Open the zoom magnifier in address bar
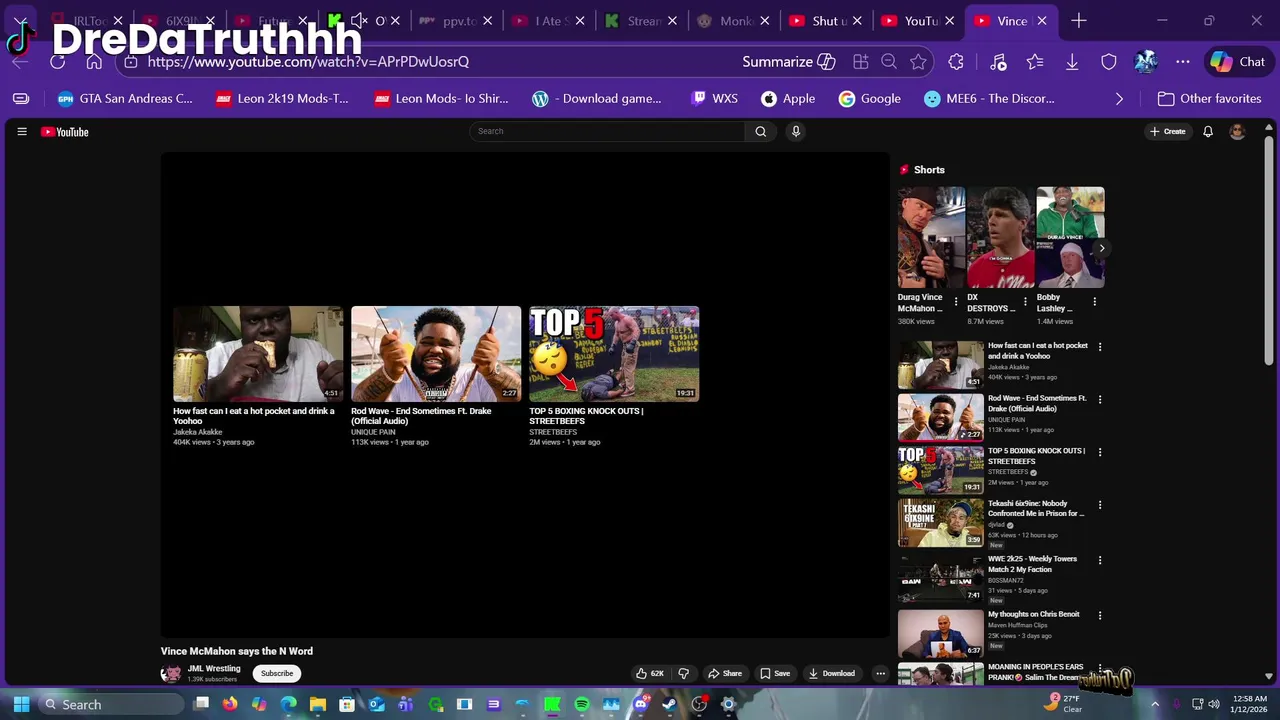The height and width of the screenshot is (720, 1280). coord(889,61)
